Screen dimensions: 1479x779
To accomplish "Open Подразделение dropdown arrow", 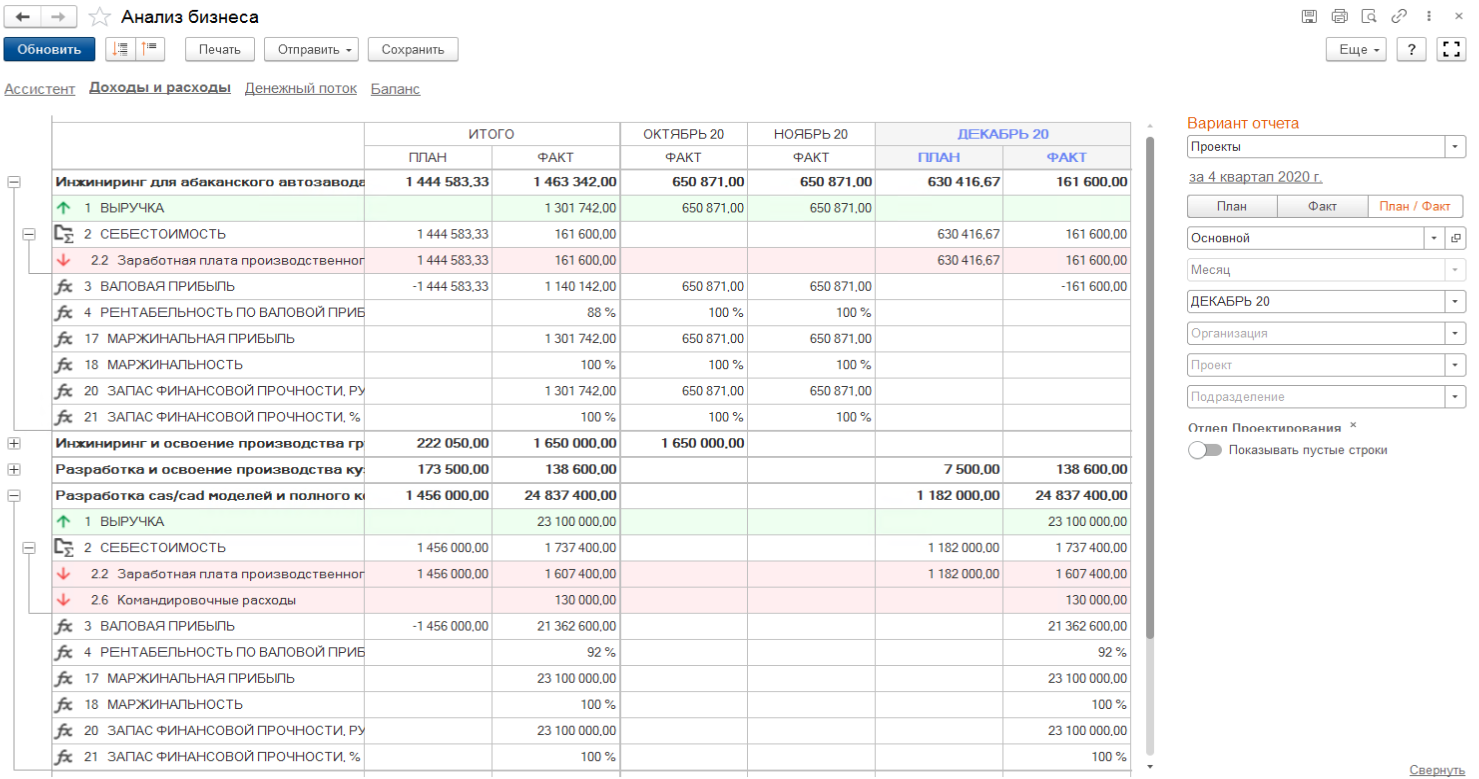I will tap(1456, 397).
